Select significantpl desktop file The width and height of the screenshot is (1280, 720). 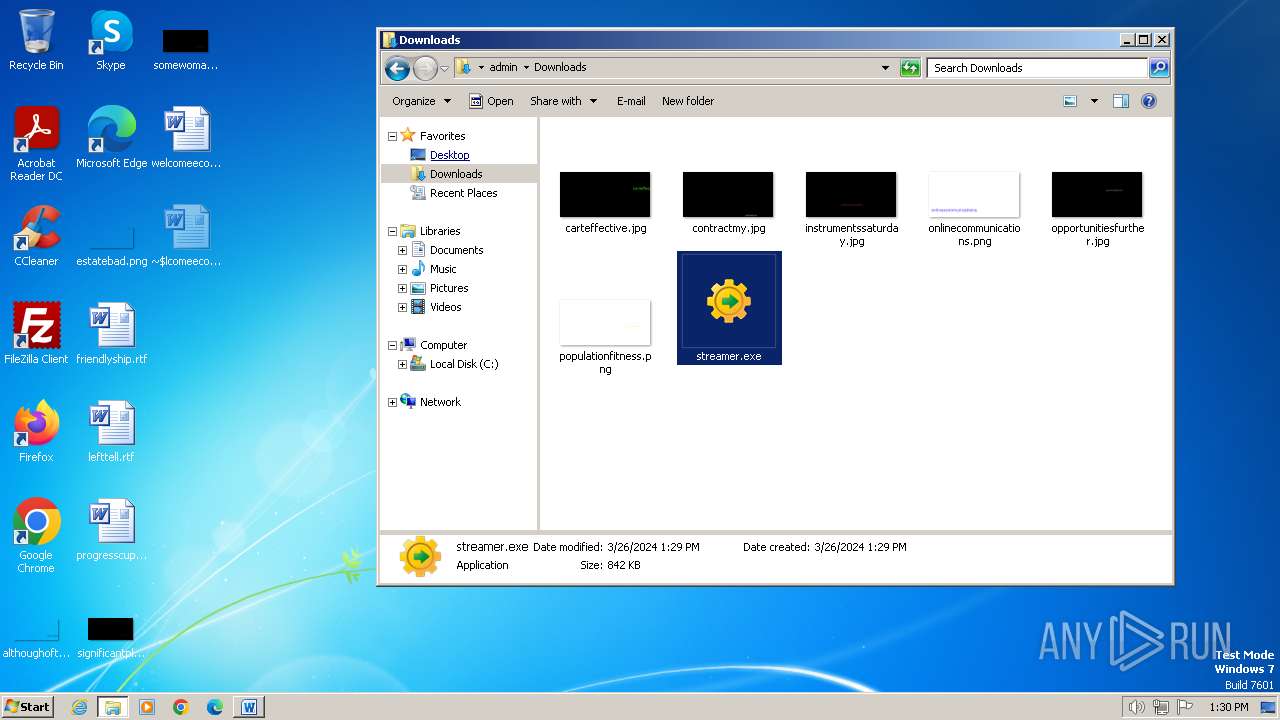pos(111,638)
